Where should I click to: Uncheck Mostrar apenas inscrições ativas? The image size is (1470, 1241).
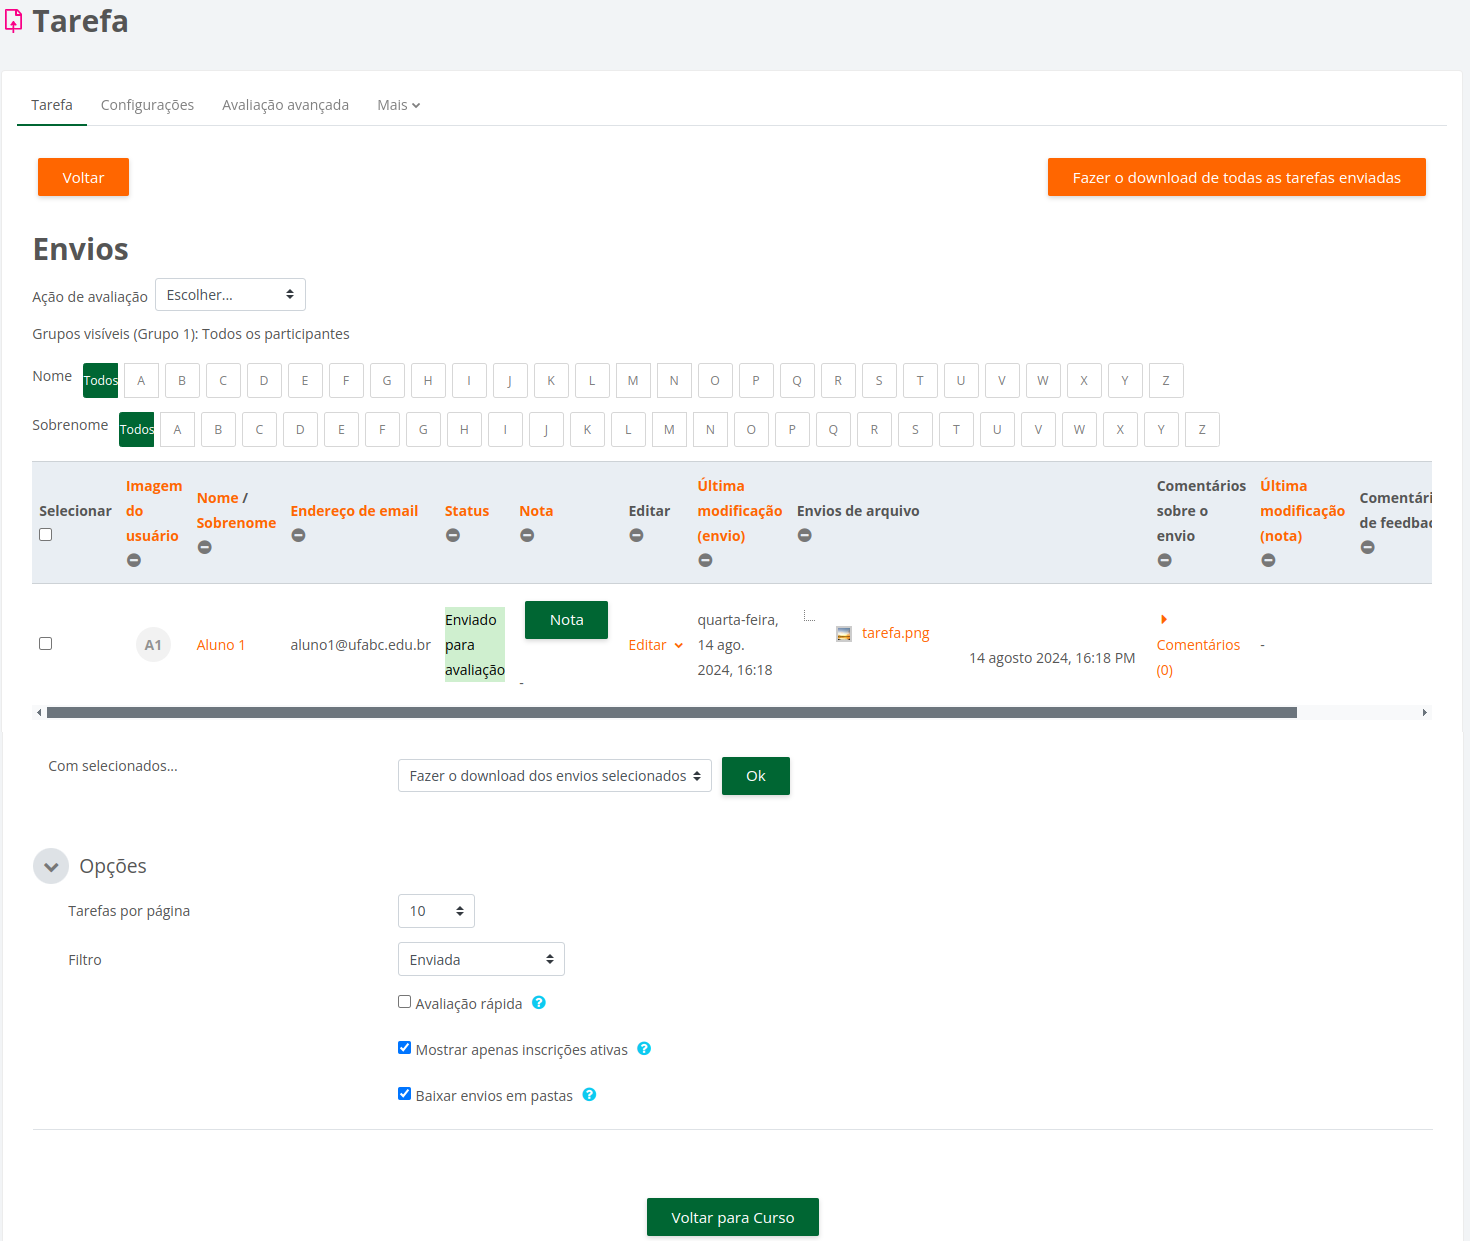click(x=404, y=1047)
